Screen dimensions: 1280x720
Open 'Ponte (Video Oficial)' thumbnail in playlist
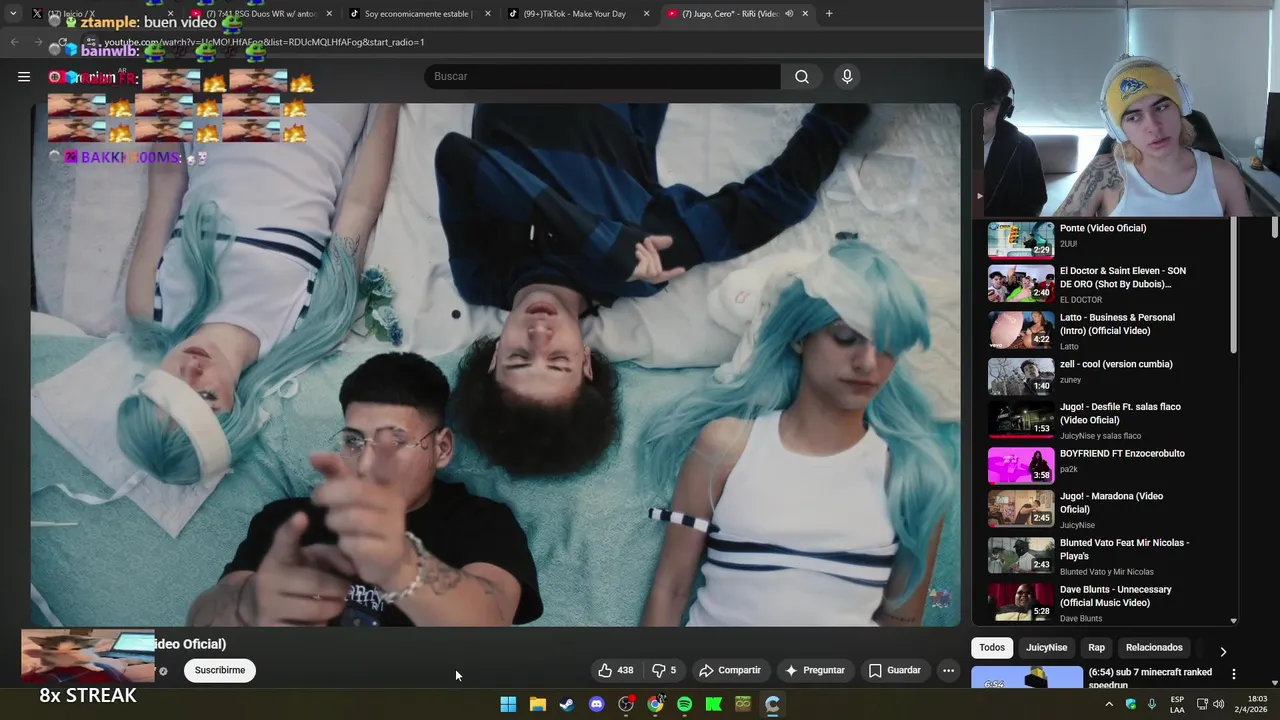1021,240
